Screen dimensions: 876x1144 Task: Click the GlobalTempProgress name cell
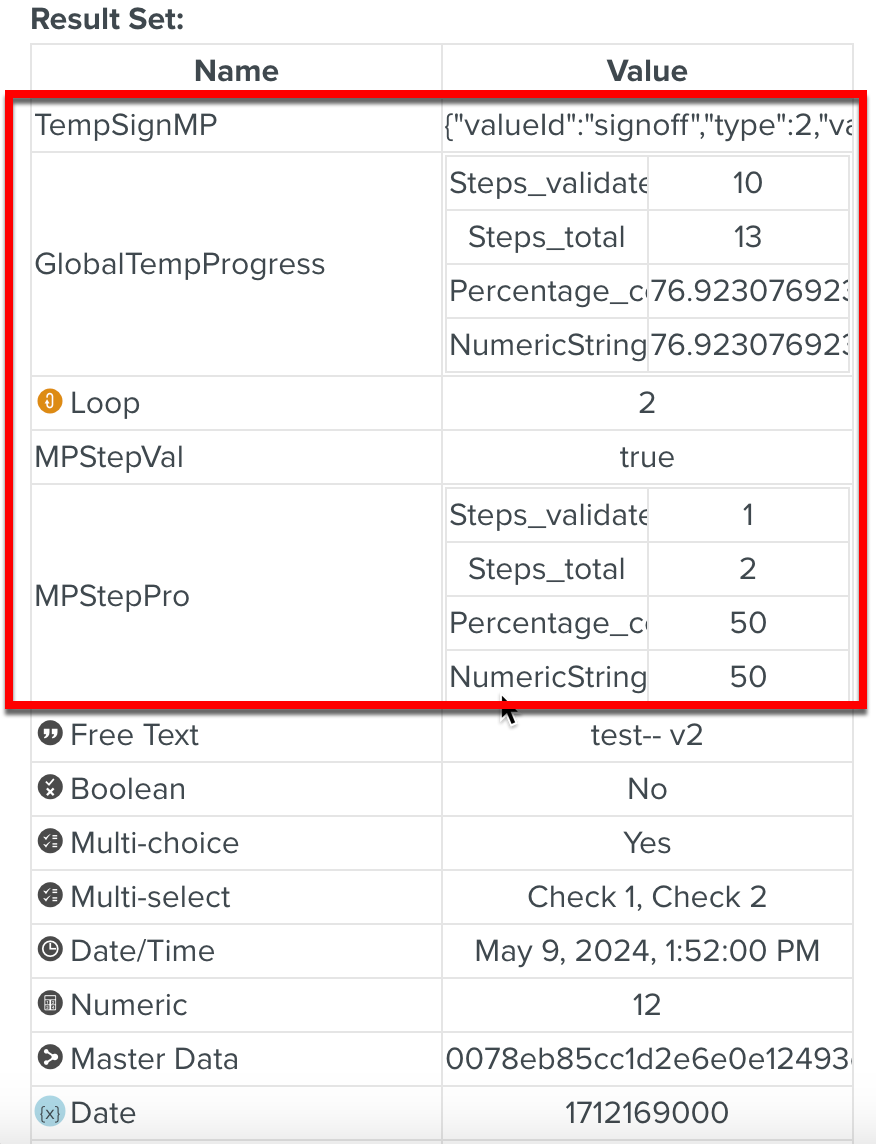[x=180, y=264]
